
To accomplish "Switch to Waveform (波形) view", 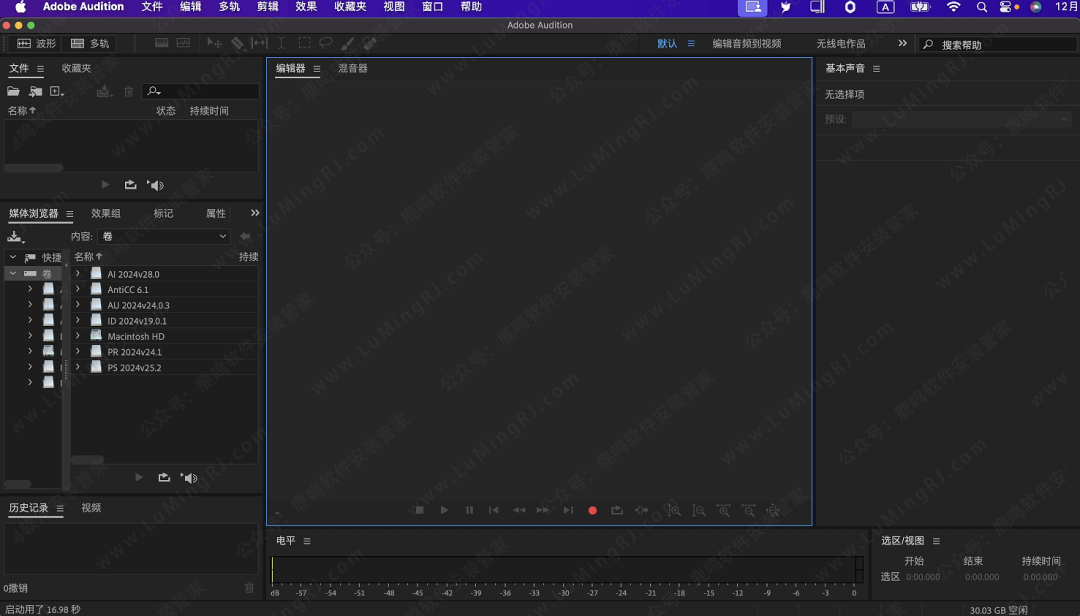I will point(37,44).
